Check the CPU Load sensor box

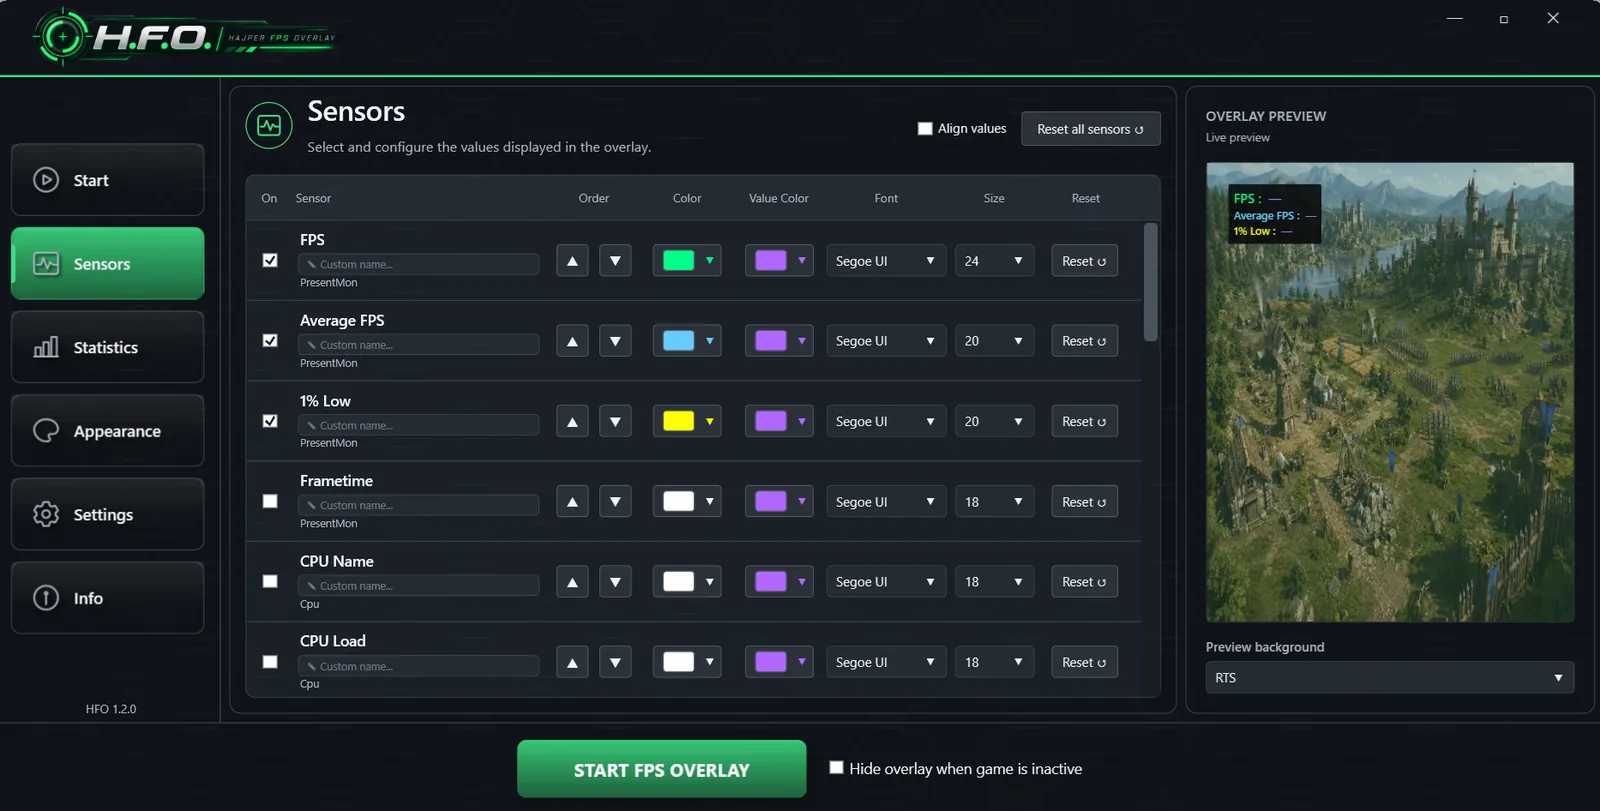pyautogui.click(x=270, y=662)
